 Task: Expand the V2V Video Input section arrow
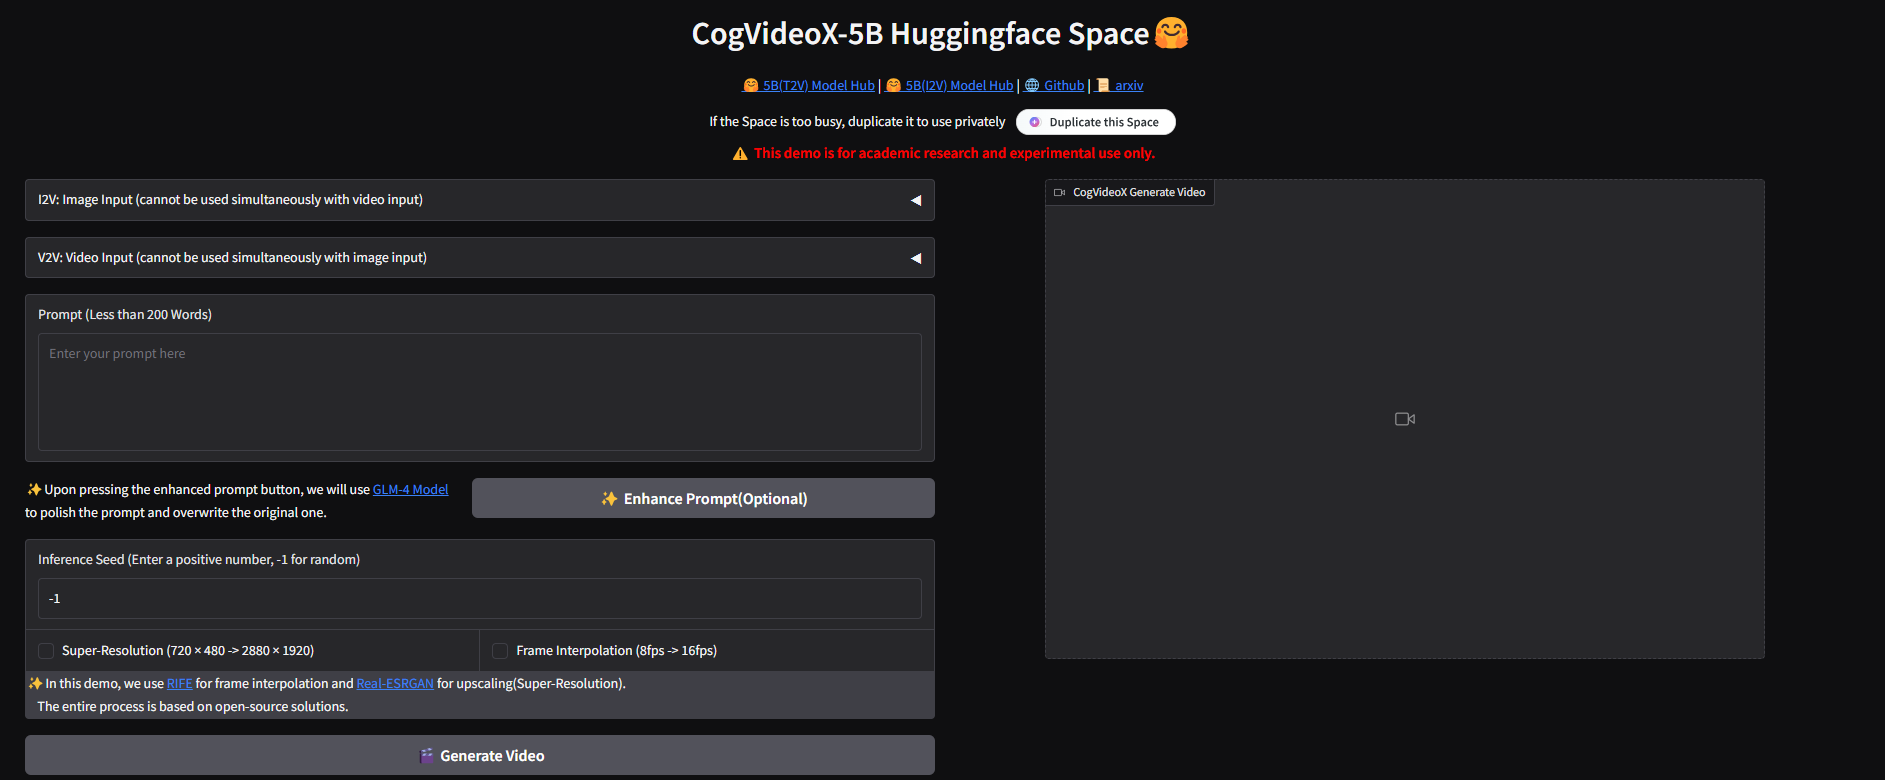coord(915,258)
